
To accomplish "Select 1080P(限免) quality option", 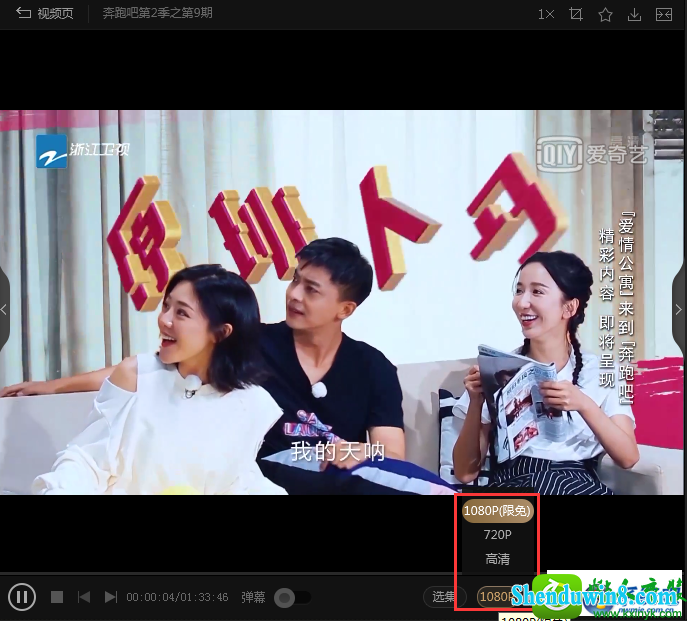I will [x=497, y=511].
